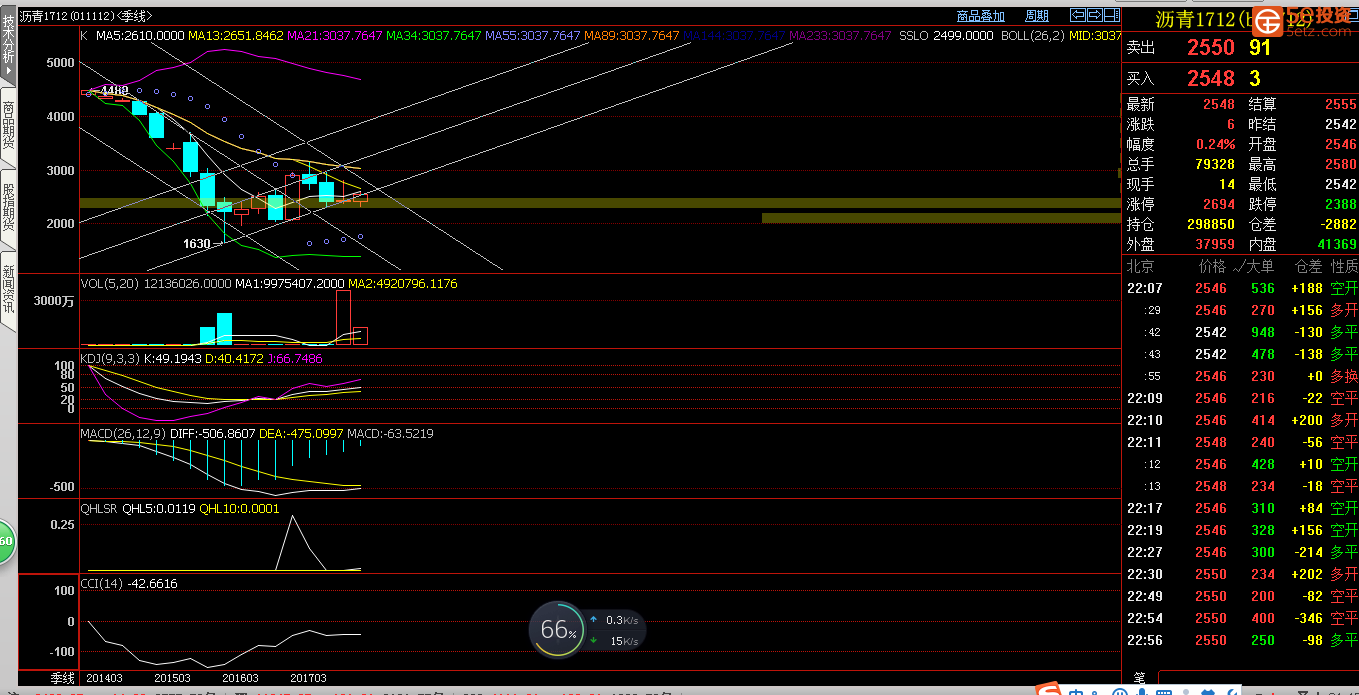Click the 价格 column header
This screenshot has width=1359, height=695.
[1212, 266]
